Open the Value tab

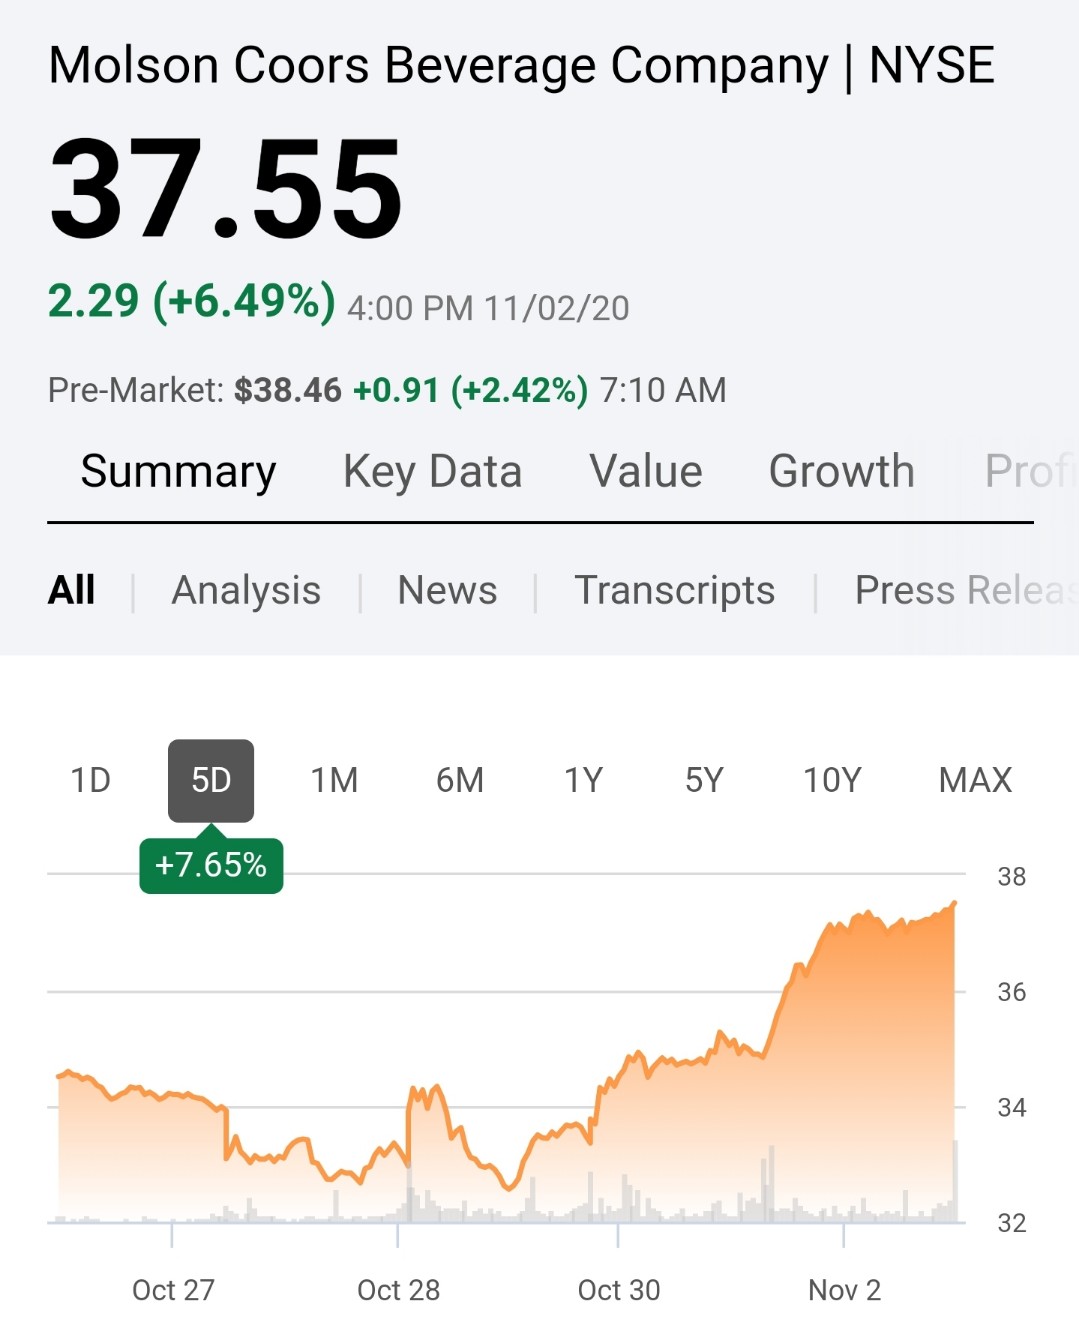[646, 472]
